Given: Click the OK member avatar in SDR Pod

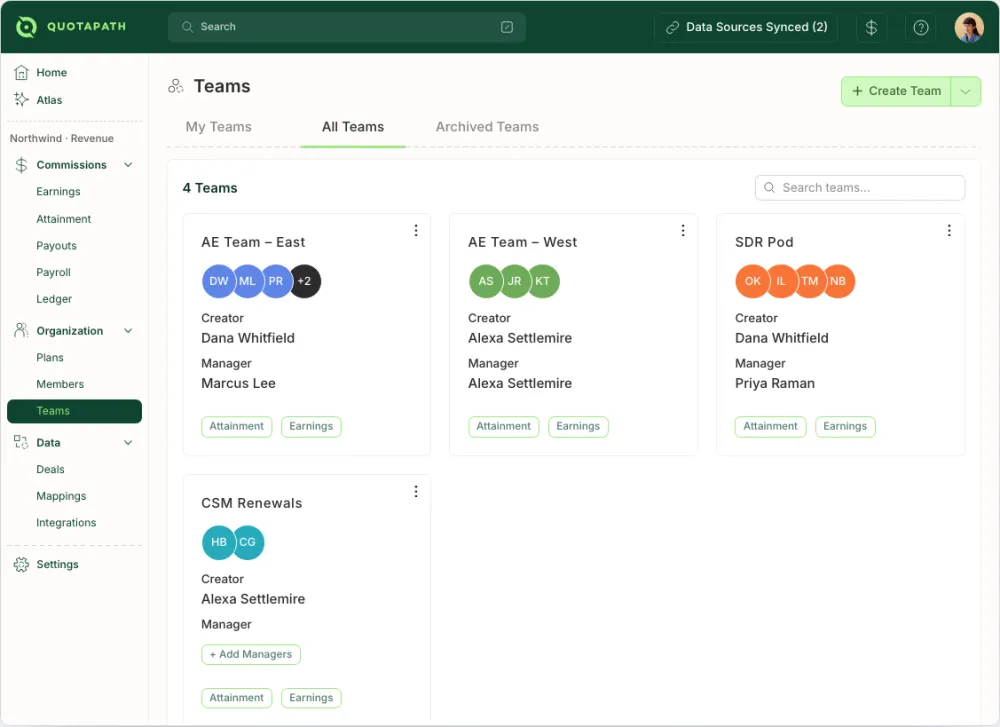Looking at the screenshot, I should click(752, 281).
